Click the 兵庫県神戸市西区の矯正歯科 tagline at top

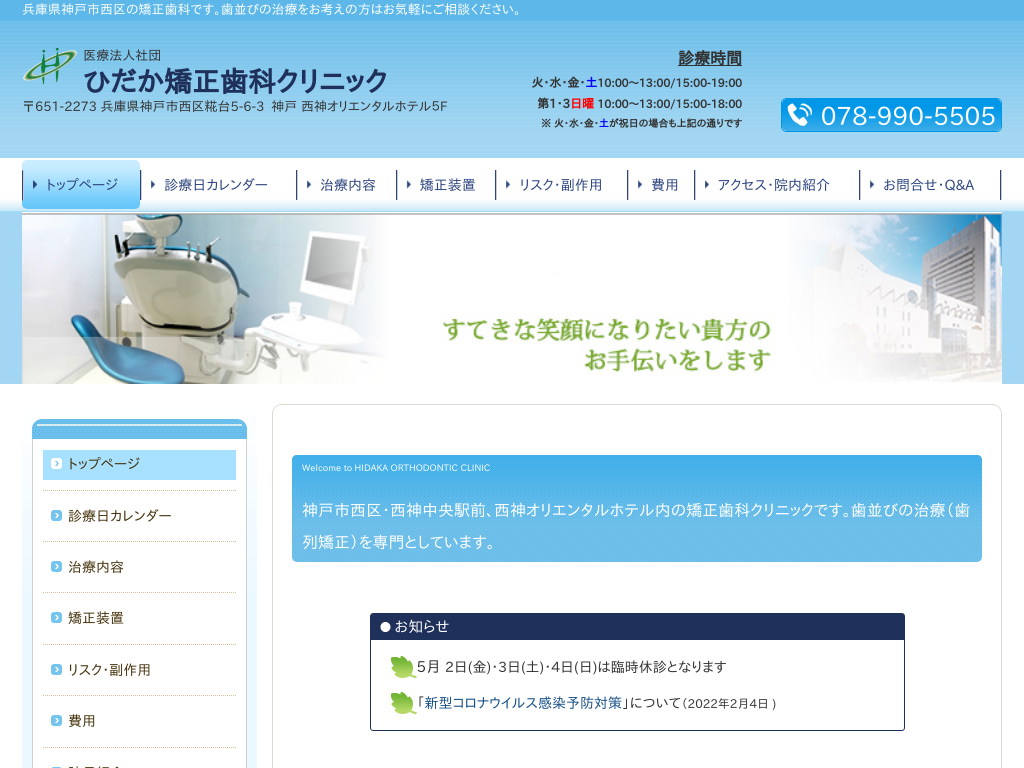(x=272, y=10)
